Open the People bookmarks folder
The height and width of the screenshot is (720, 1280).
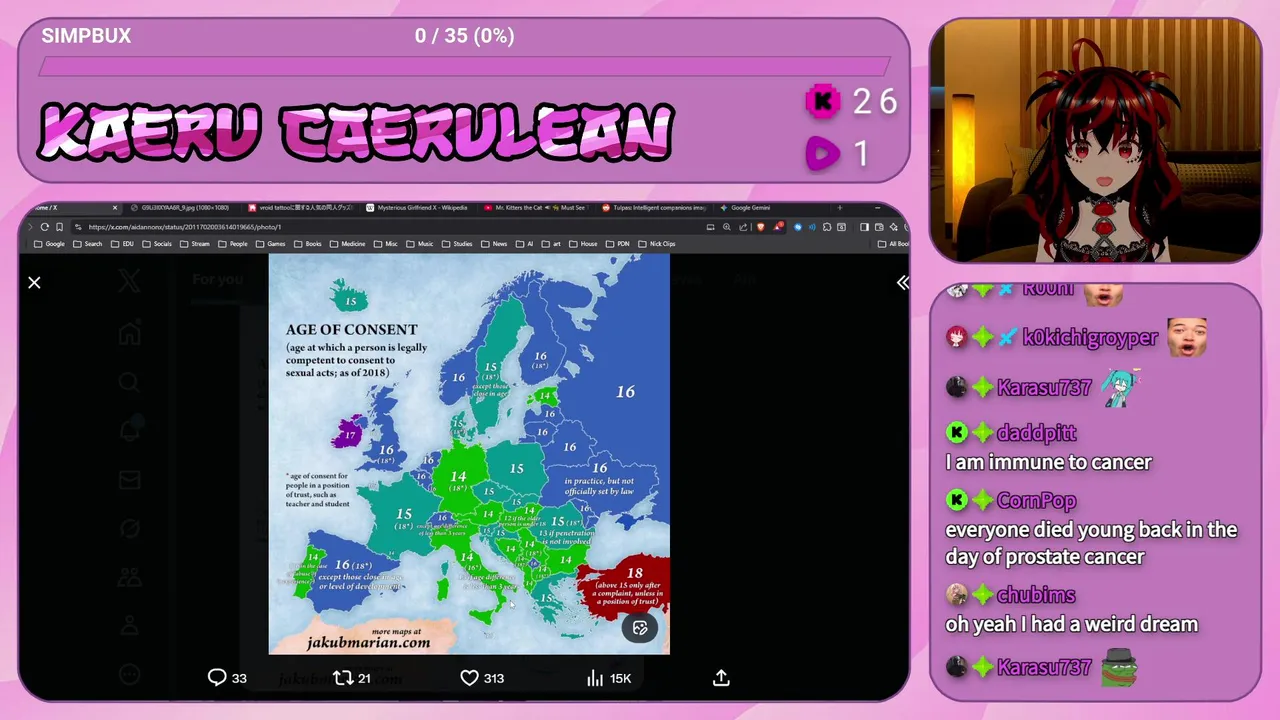click(233, 244)
